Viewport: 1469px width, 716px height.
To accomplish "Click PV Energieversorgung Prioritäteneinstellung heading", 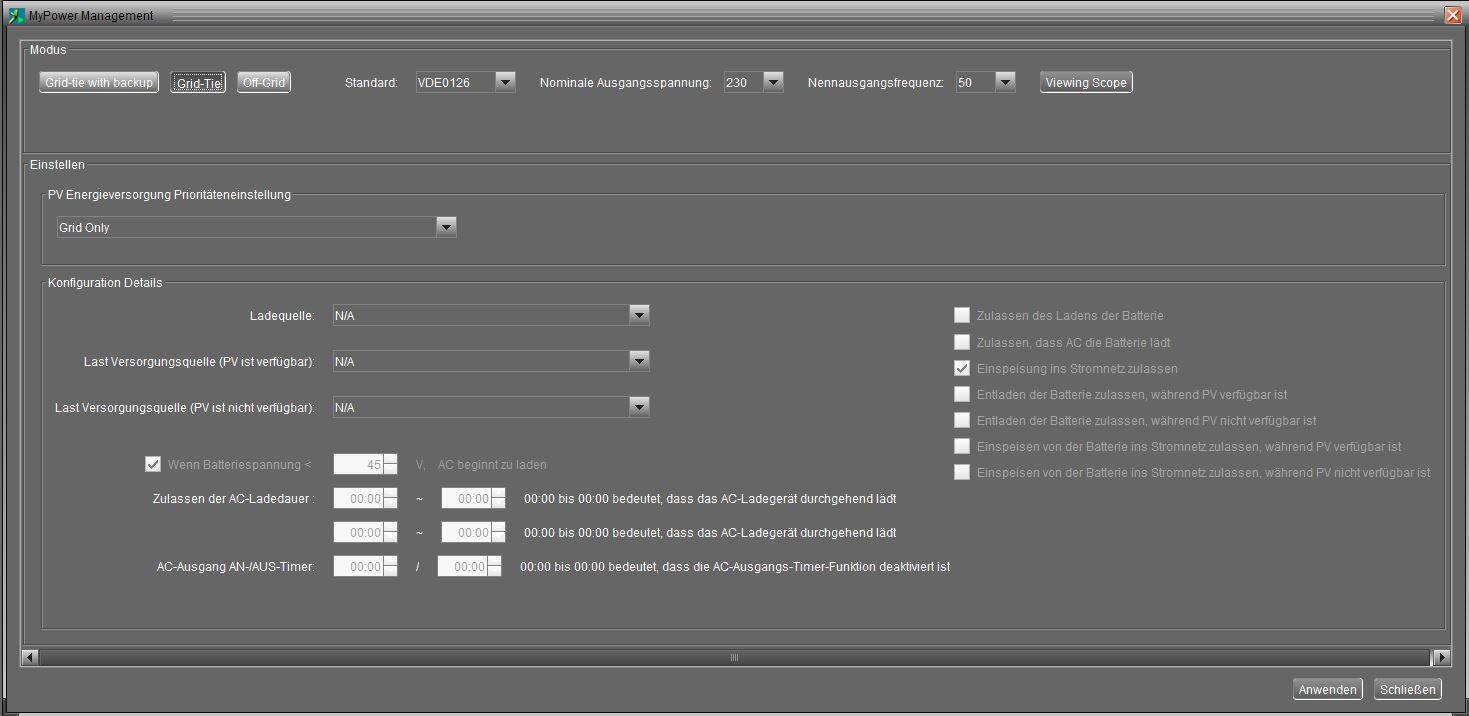I will point(169,195).
